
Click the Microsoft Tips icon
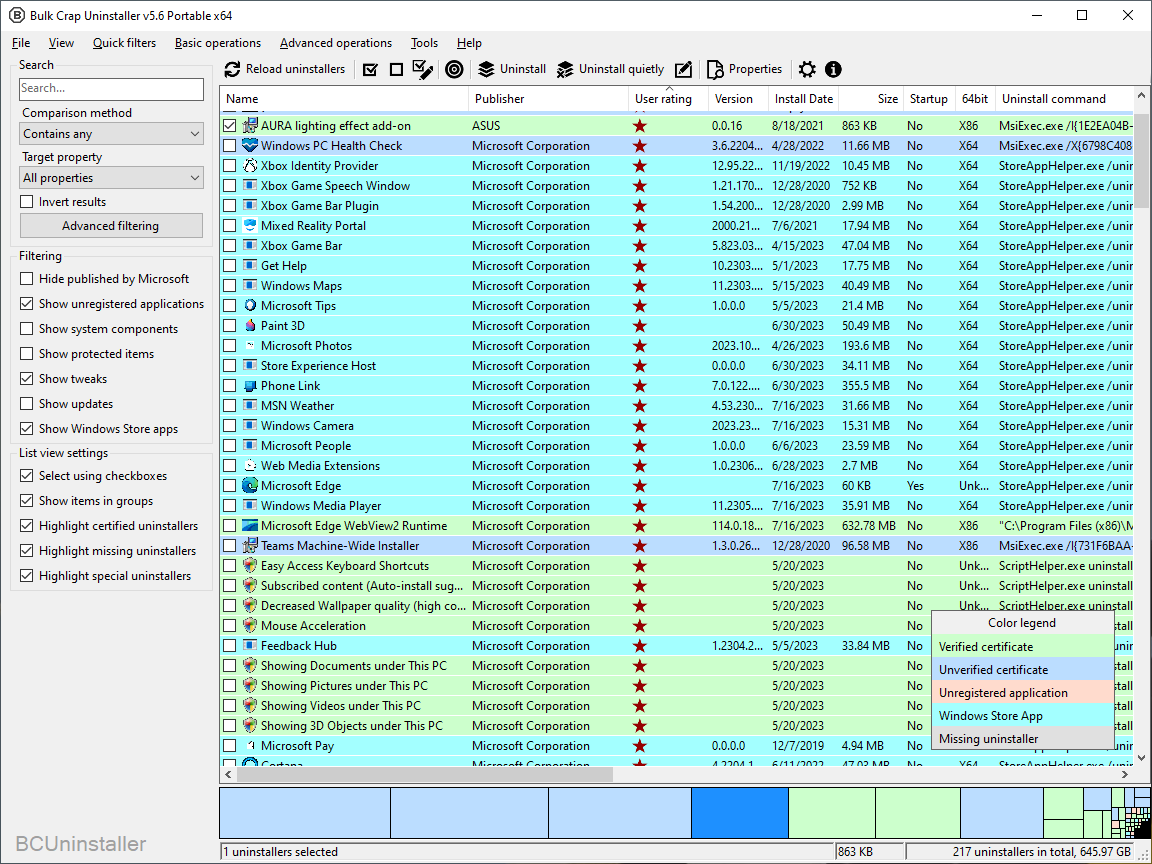(250, 306)
